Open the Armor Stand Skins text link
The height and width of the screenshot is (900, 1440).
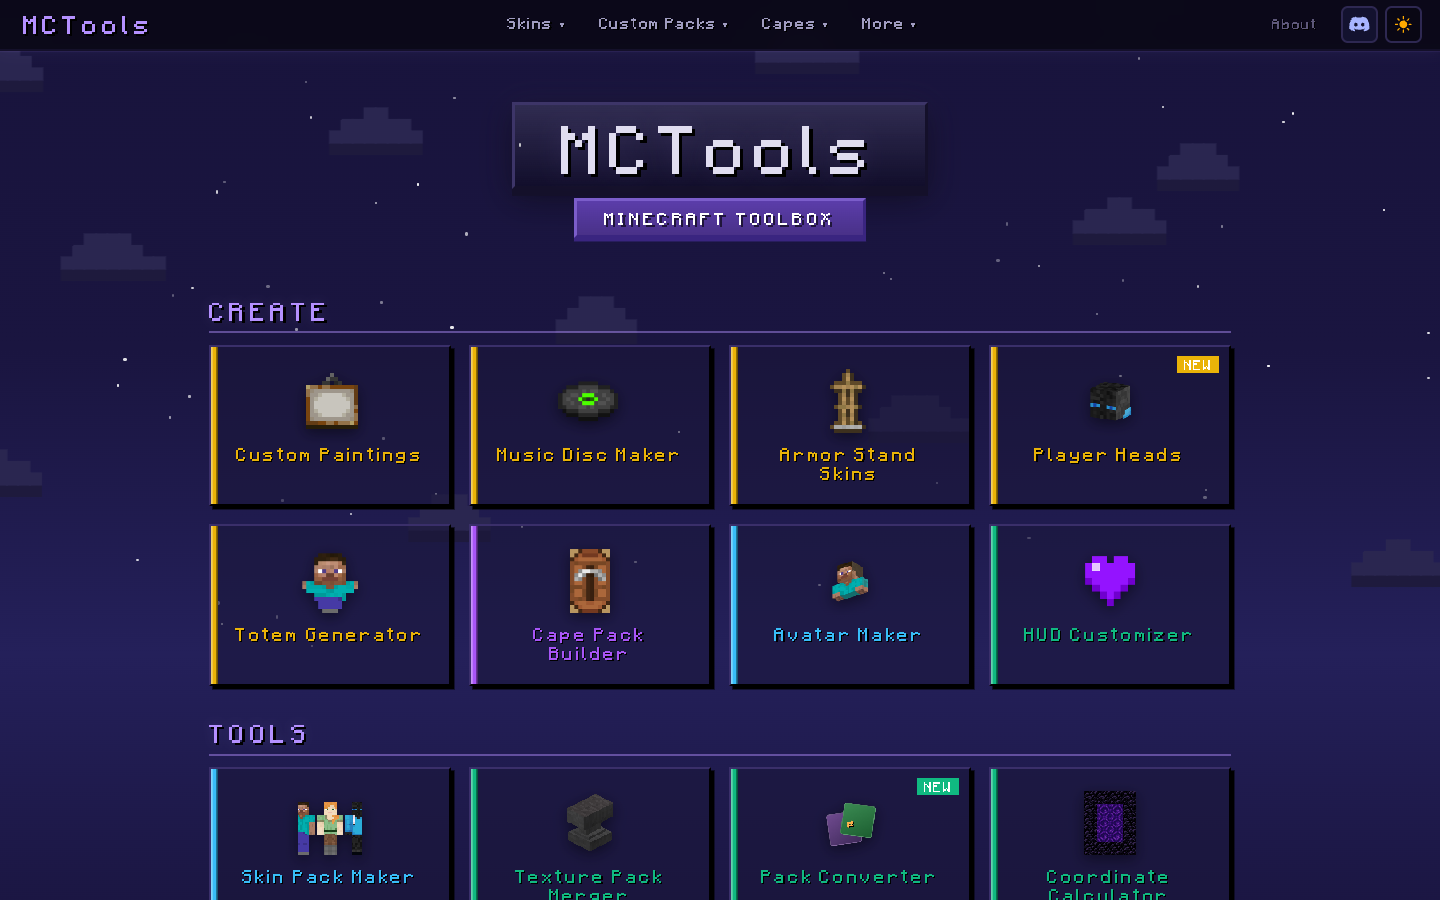click(847, 464)
